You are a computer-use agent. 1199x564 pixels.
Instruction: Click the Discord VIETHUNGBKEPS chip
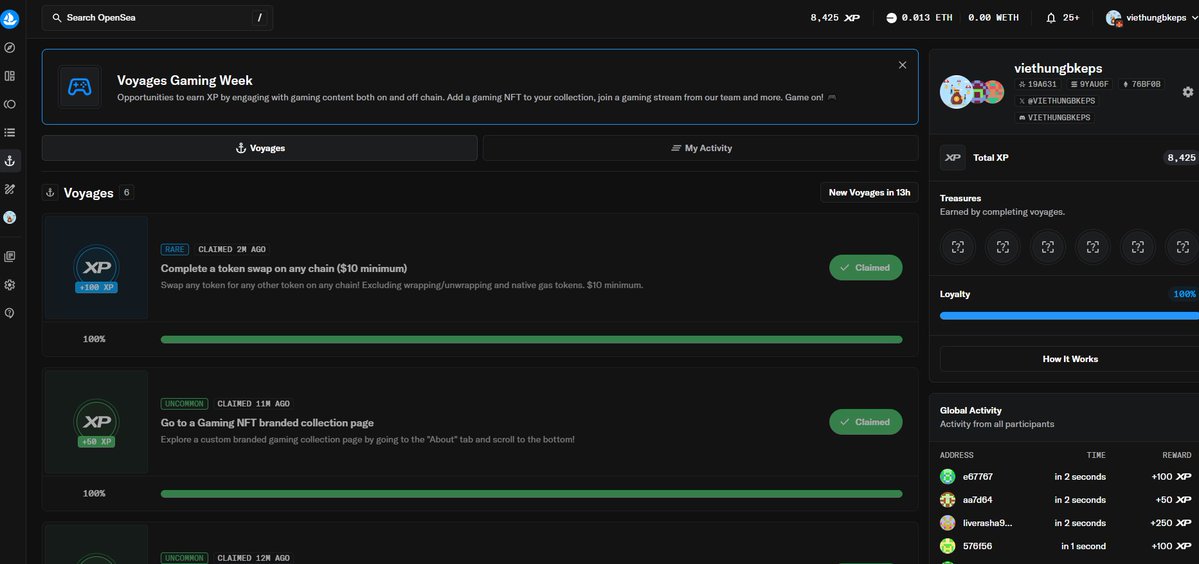pyautogui.click(x=1054, y=118)
